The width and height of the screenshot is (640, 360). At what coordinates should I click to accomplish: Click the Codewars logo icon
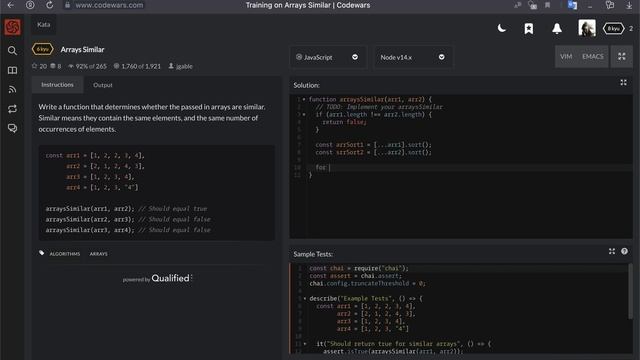(12, 27)
